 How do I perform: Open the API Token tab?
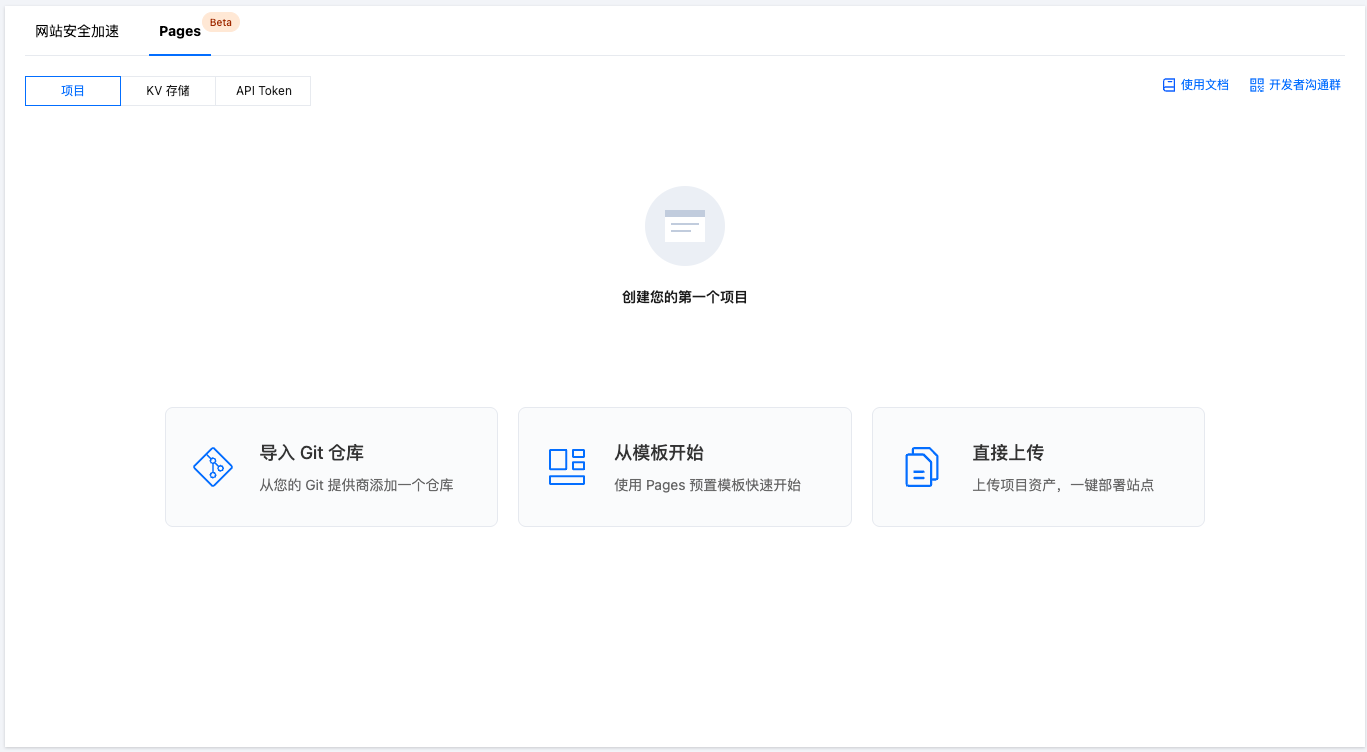tap(264, 91)
